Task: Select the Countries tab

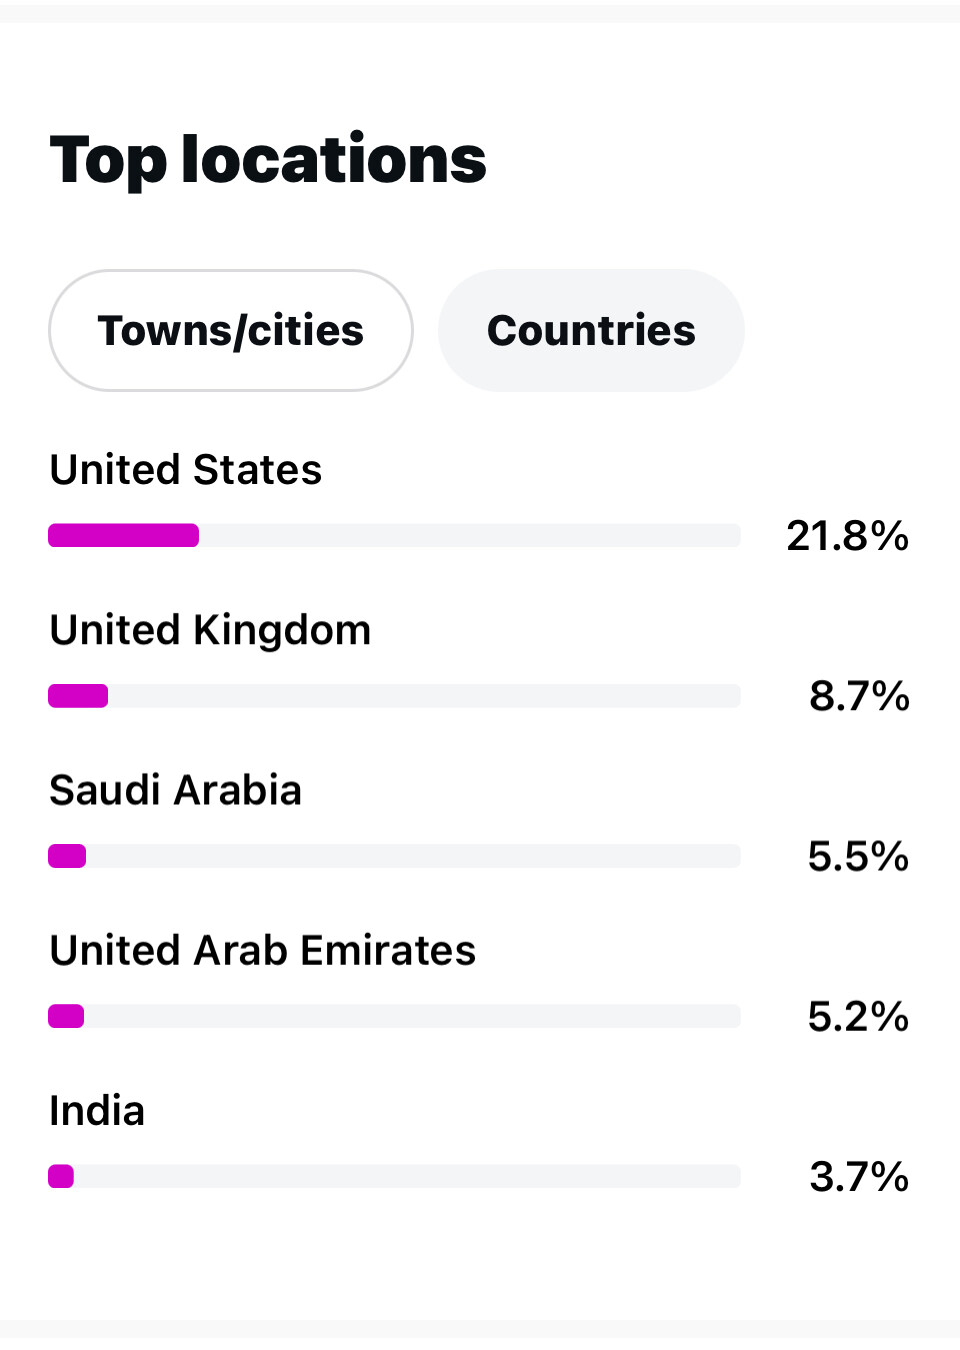Action: pos(591,331)
